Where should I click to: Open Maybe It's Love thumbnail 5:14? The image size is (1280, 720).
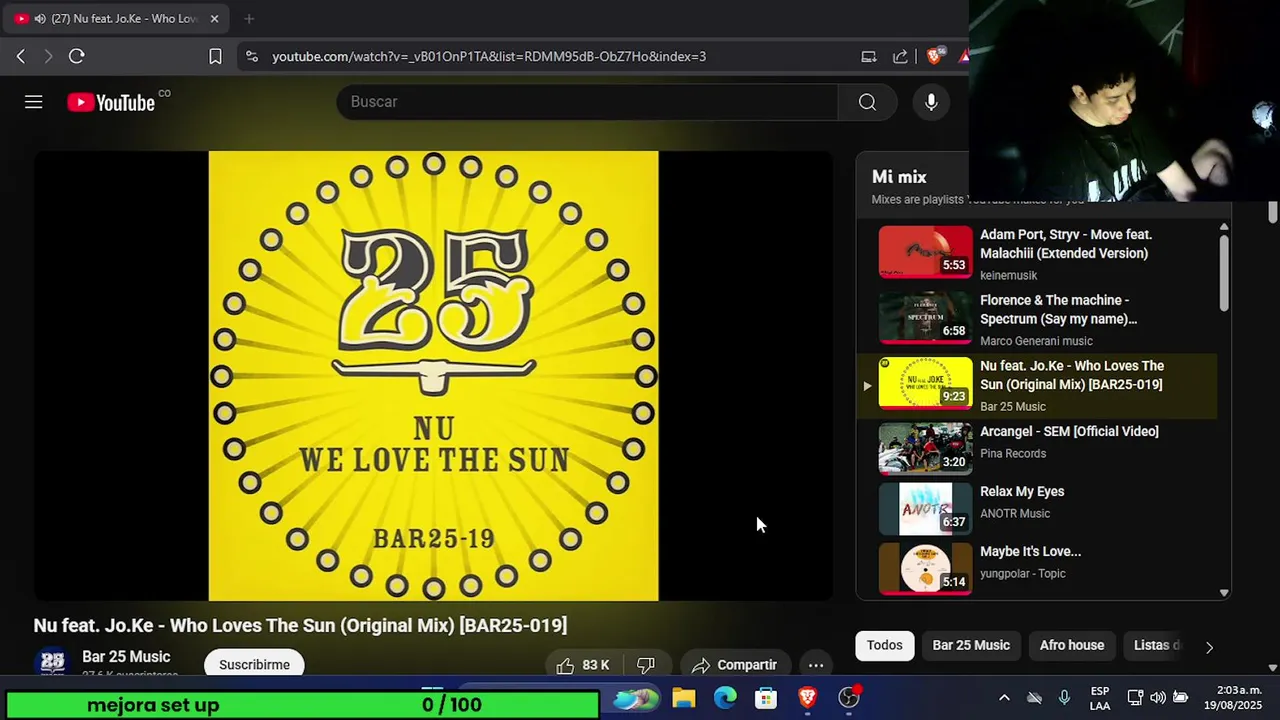925,568
